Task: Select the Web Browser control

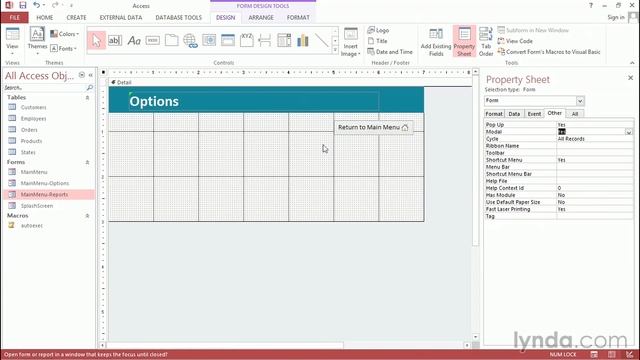Action: 209,40
